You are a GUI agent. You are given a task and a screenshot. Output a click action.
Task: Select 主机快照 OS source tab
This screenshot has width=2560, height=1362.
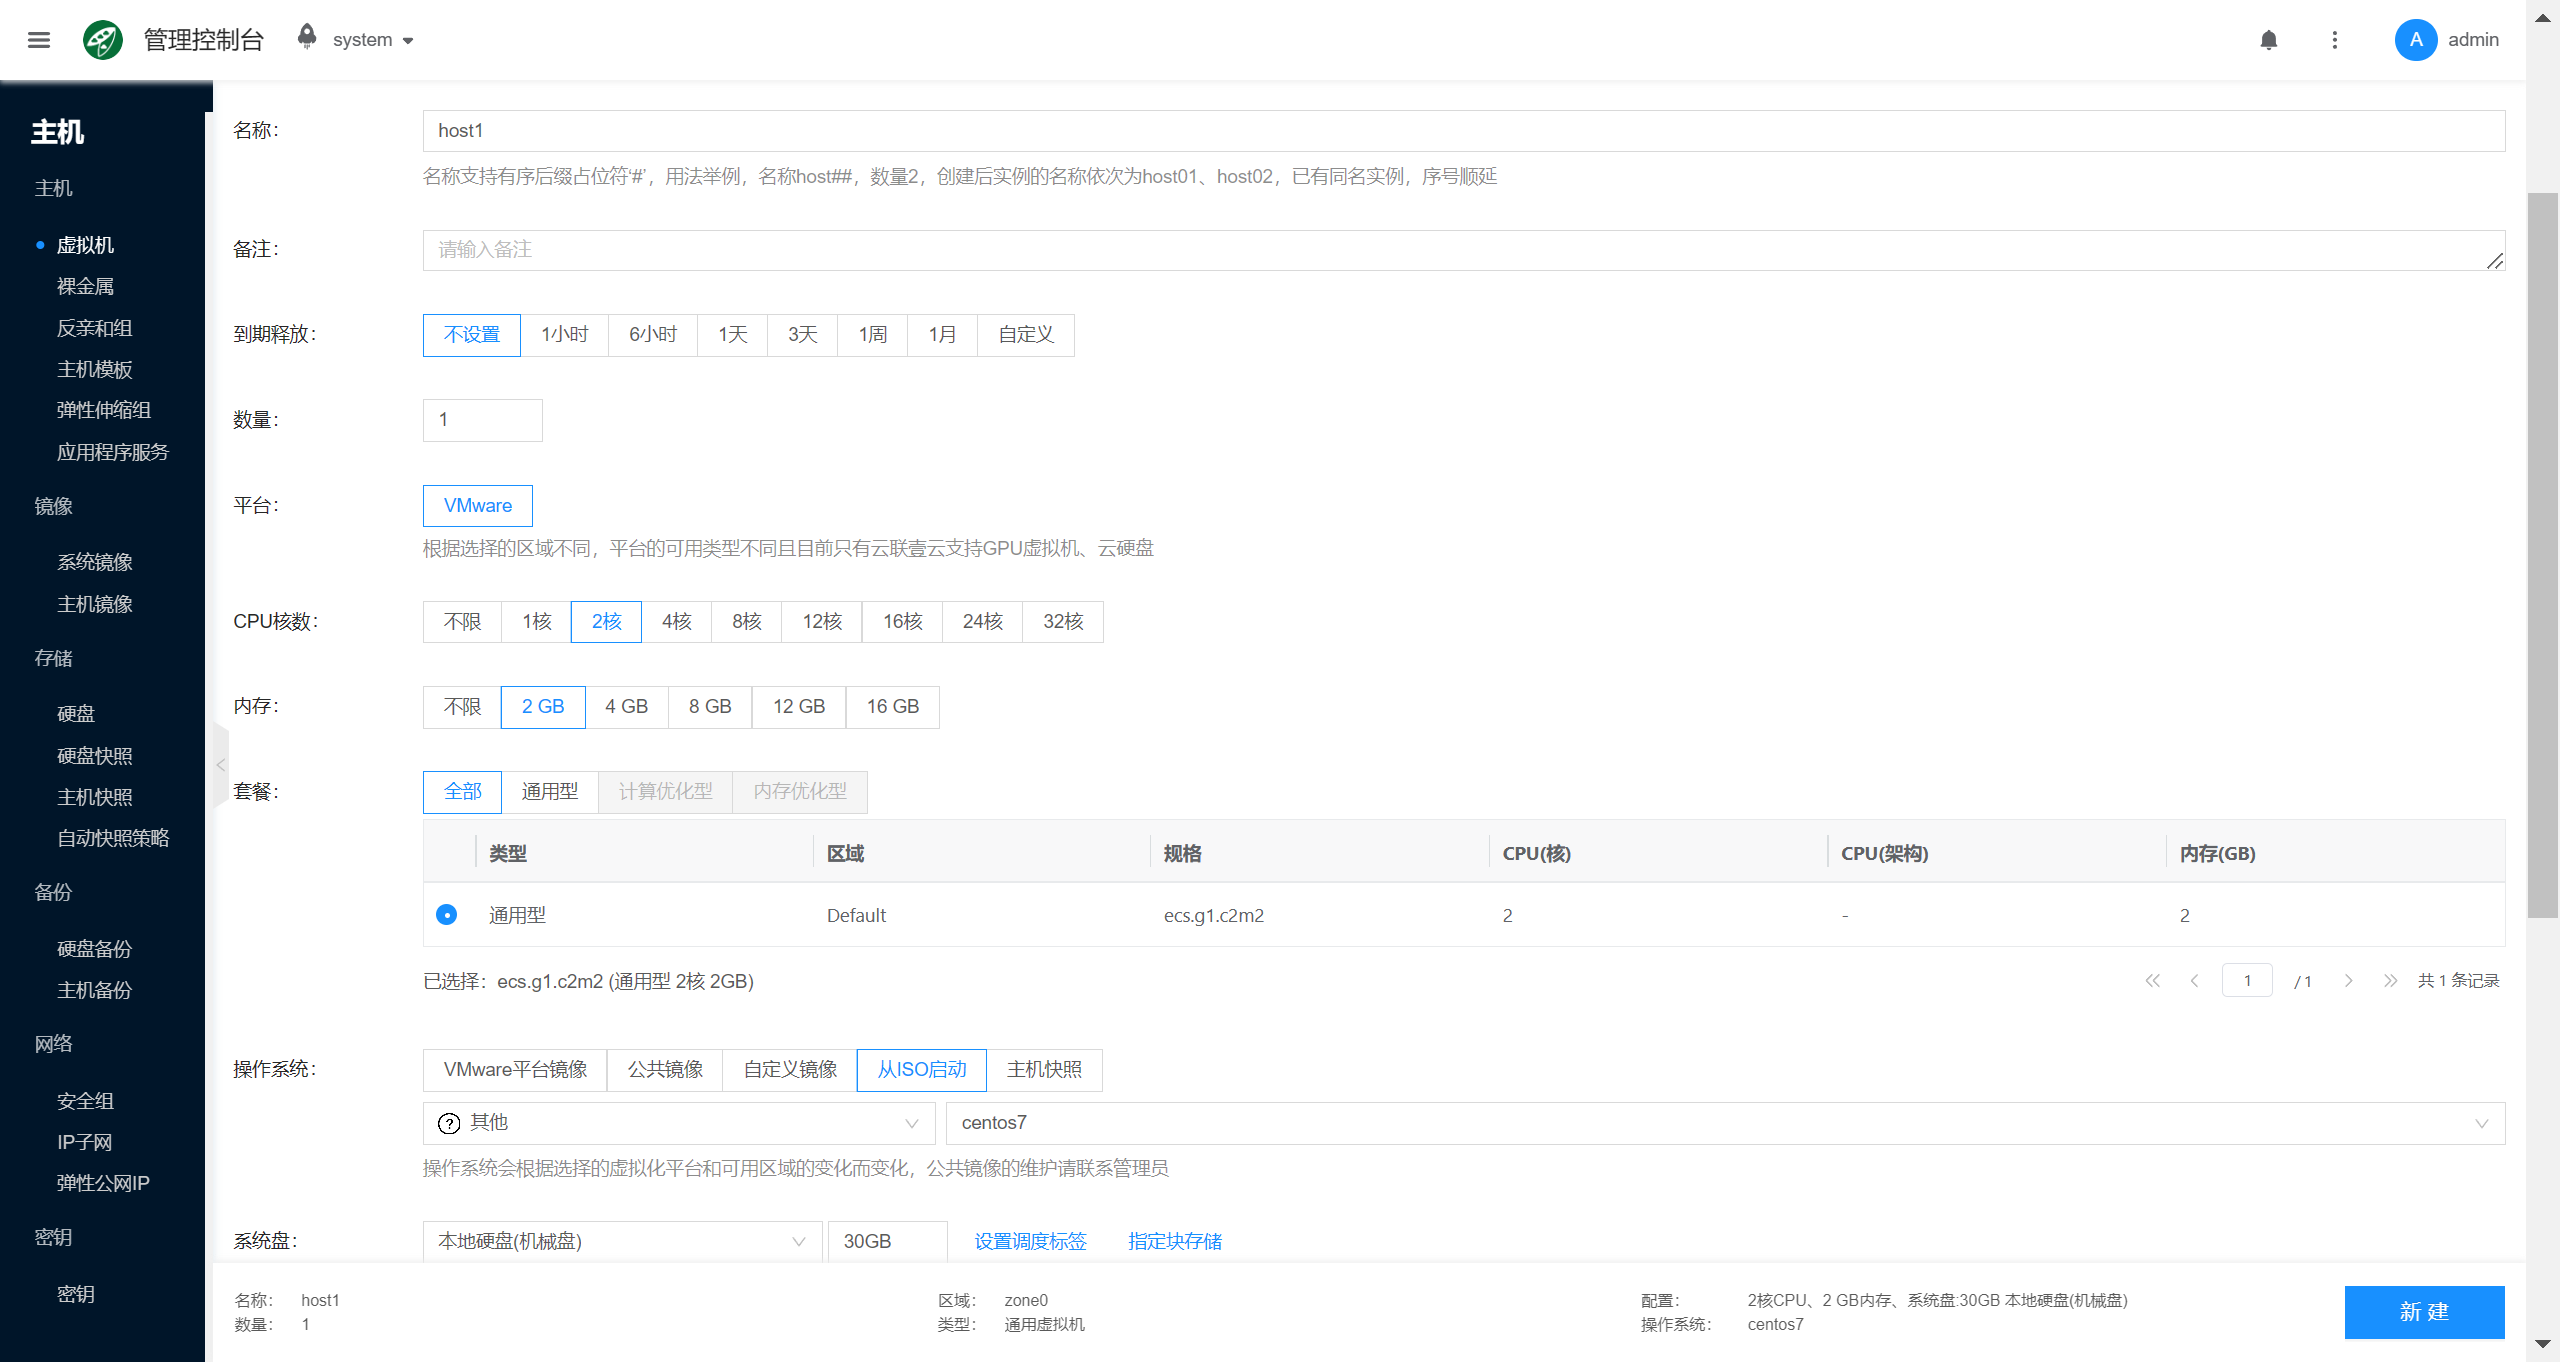tap(1045, 1070)
